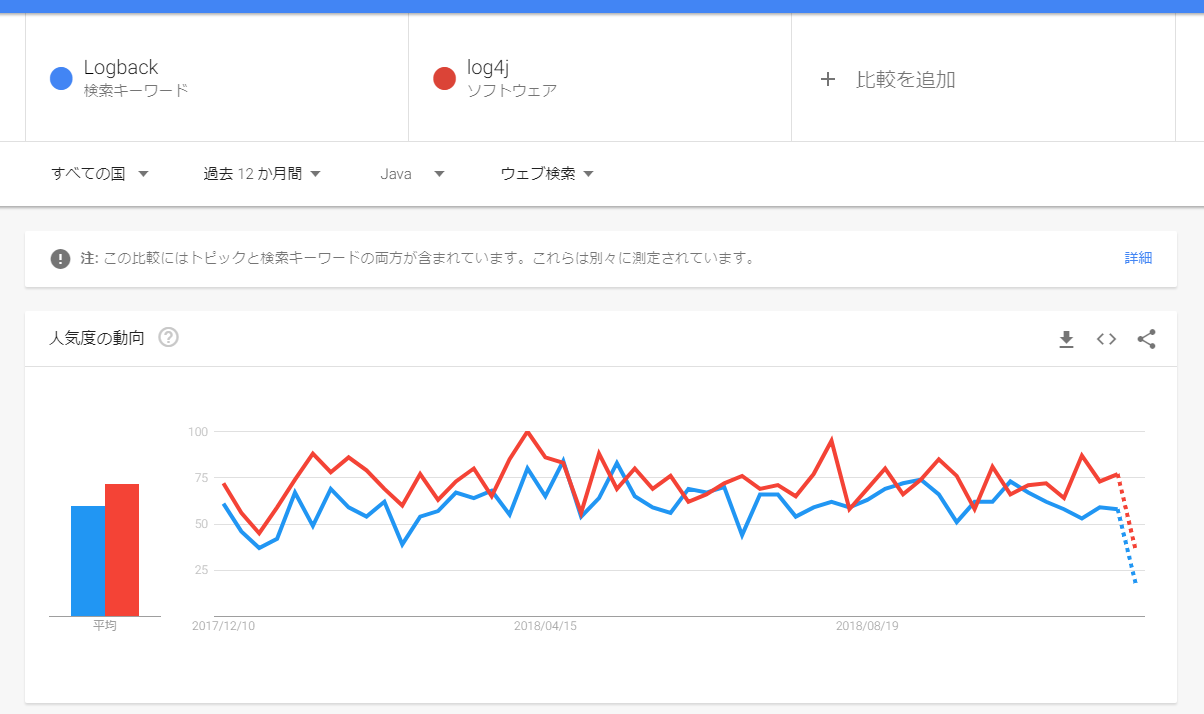Click the ソフトウェア subtitle under log4j

[512, 91]
